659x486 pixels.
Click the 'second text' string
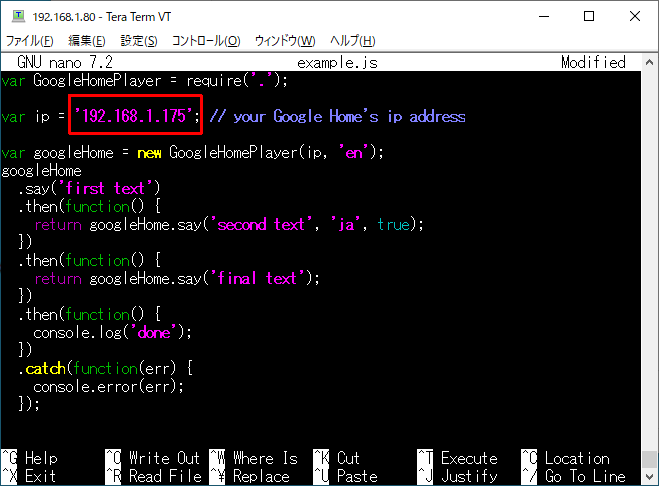(261, 224)
